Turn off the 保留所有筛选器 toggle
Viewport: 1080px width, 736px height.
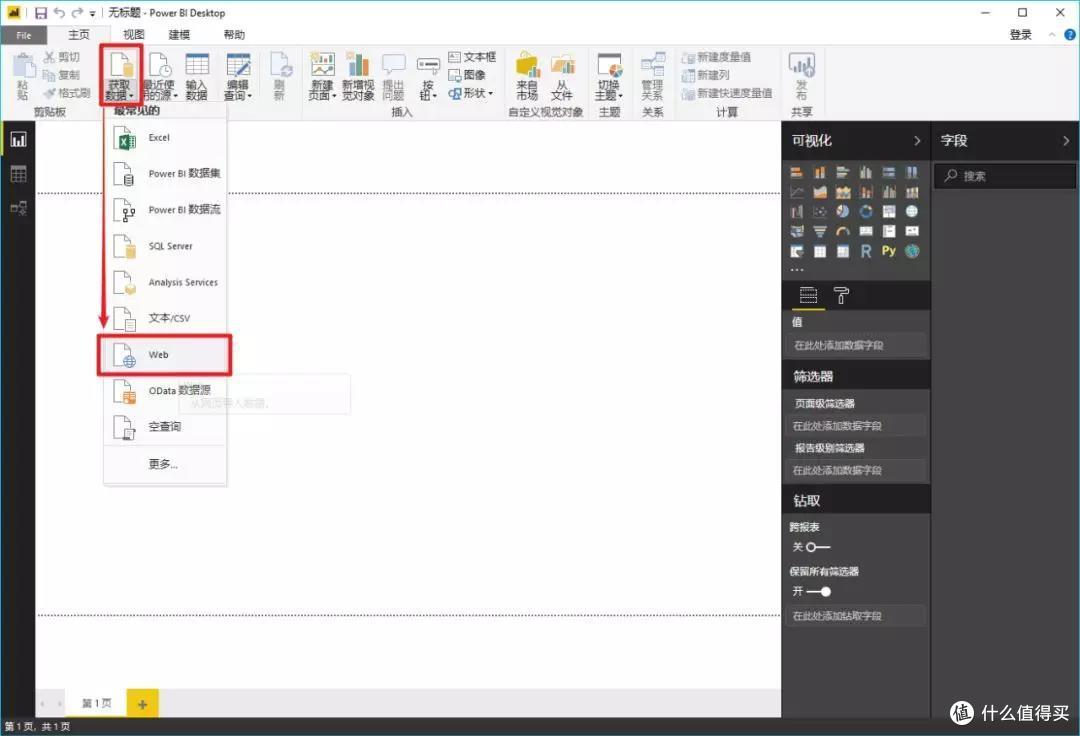click(x=818, y=591)
